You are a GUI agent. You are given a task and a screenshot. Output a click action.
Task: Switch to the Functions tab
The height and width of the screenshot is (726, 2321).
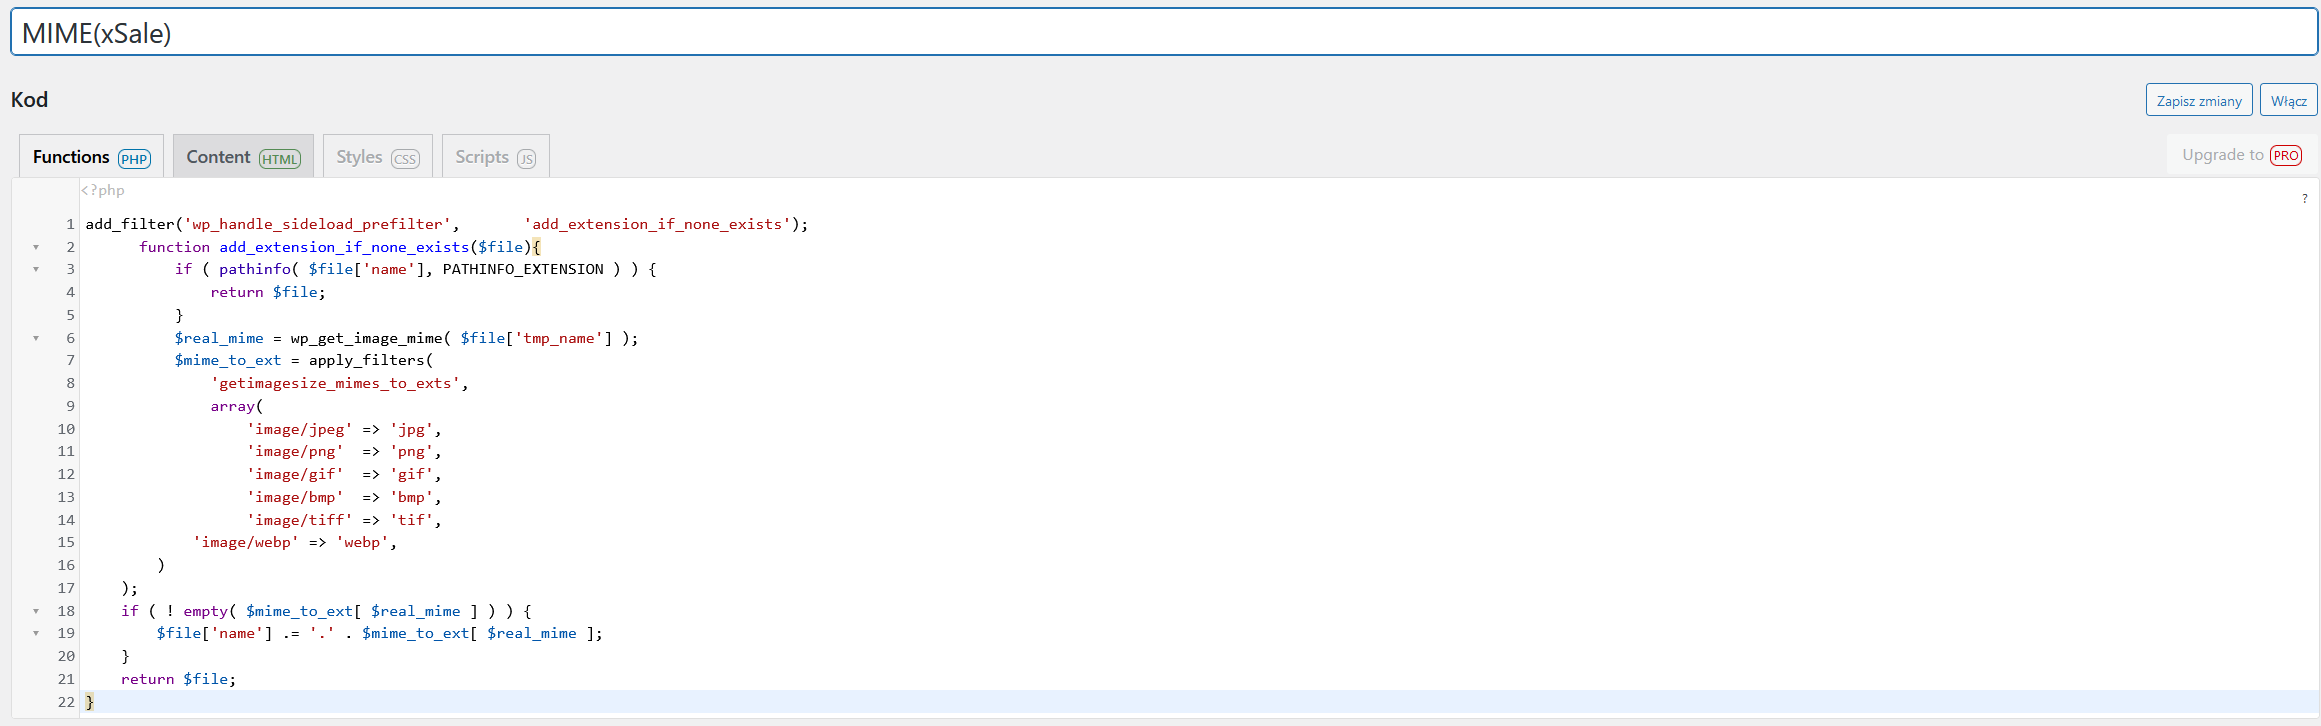tap(91, 157)
